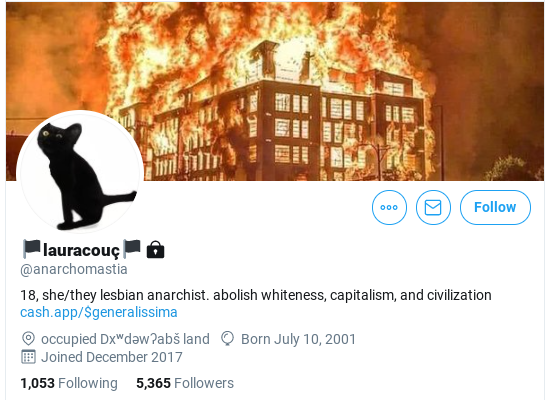Click the Born July 10, 2001 text
The image size is (548, 400).
click(298, 339)
